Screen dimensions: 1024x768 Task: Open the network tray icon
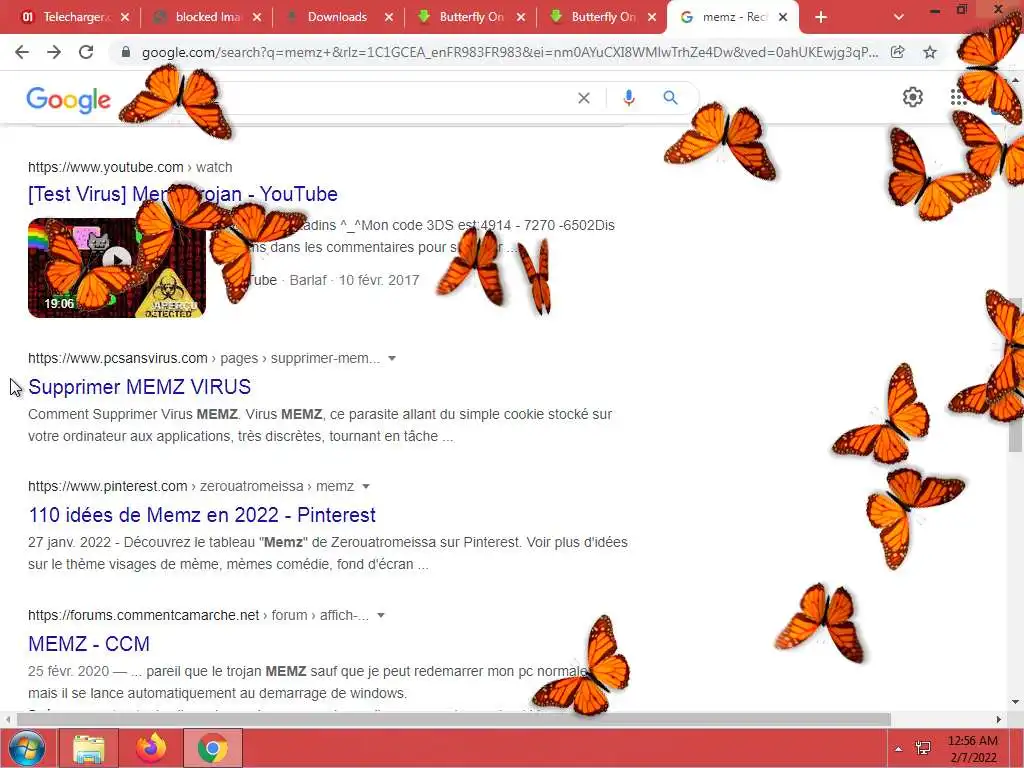[923, 748]
